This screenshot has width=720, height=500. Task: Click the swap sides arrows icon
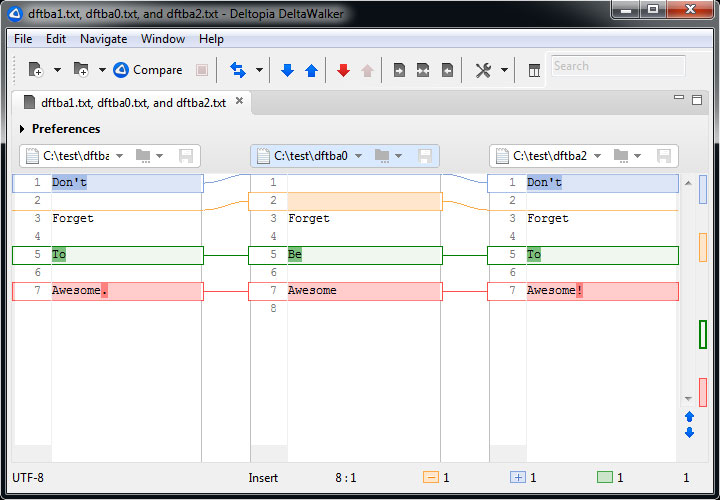pyautogui.click(x=238, y=70)
